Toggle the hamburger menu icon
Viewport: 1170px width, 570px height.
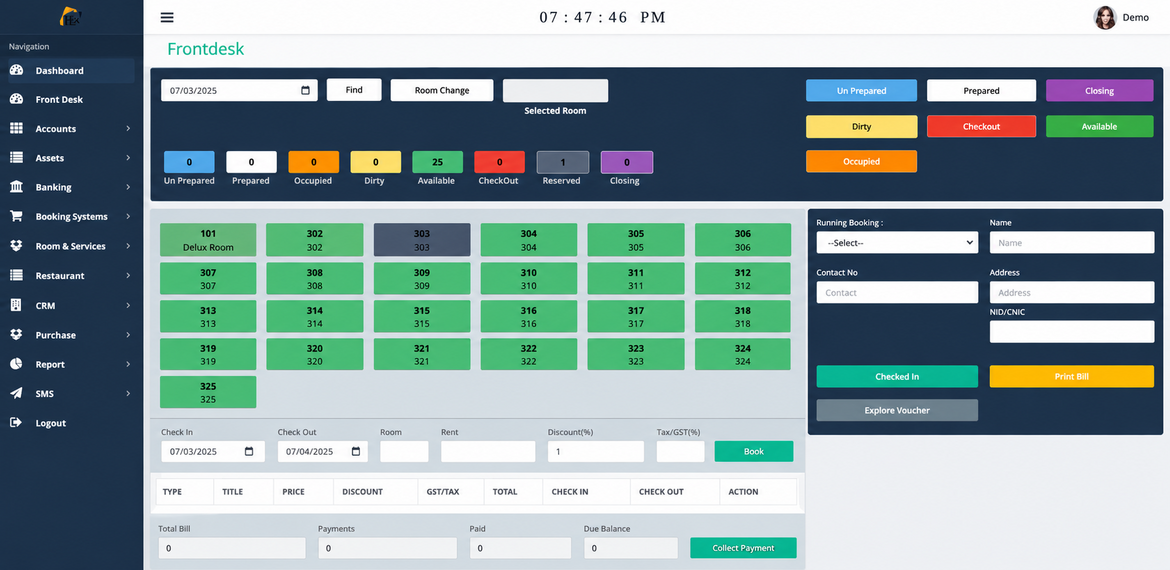pos(167,17)
